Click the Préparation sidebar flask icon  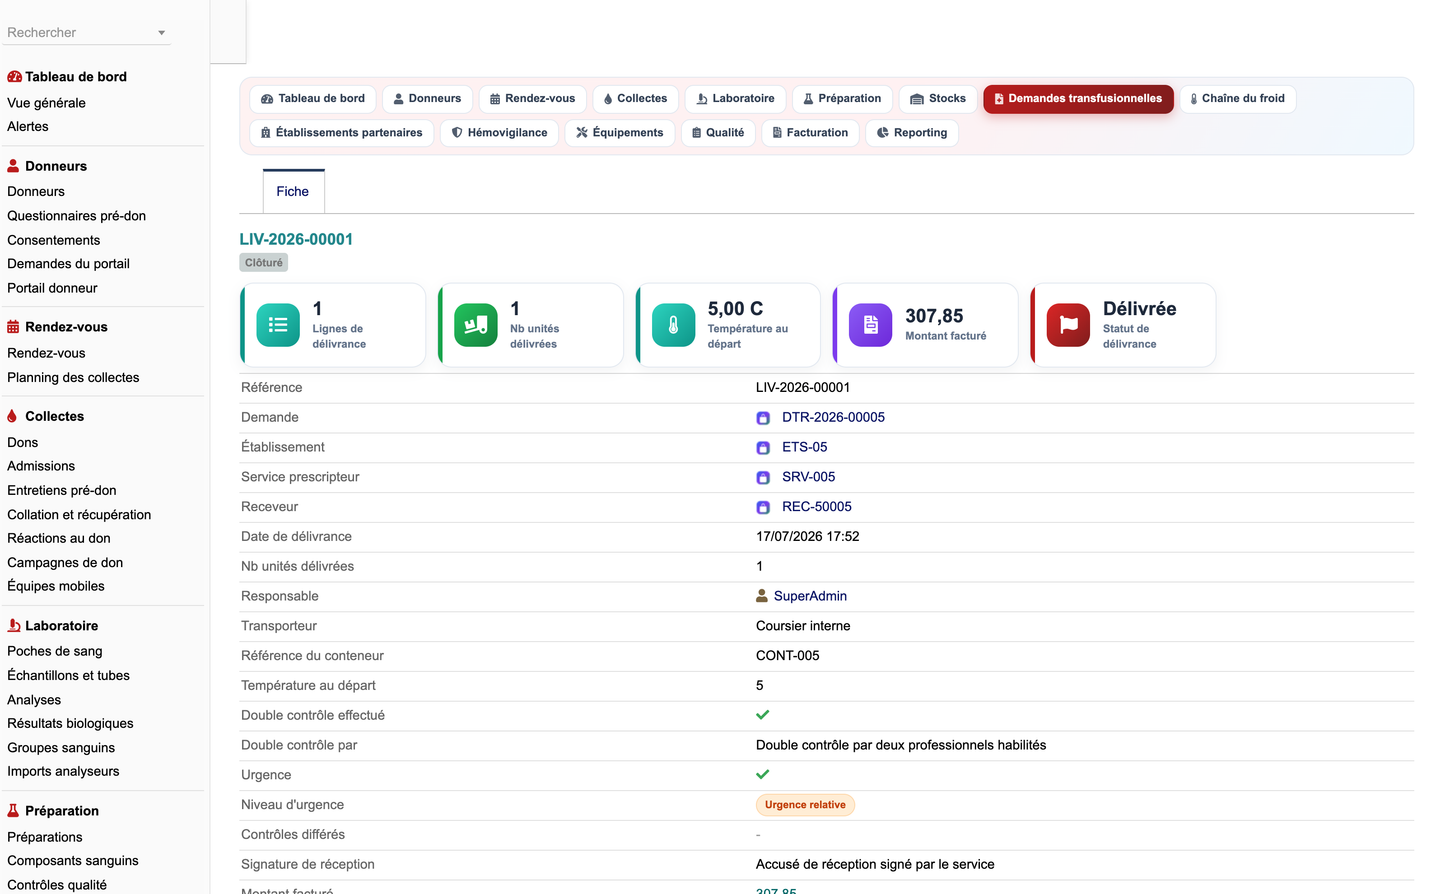[13, 811]
